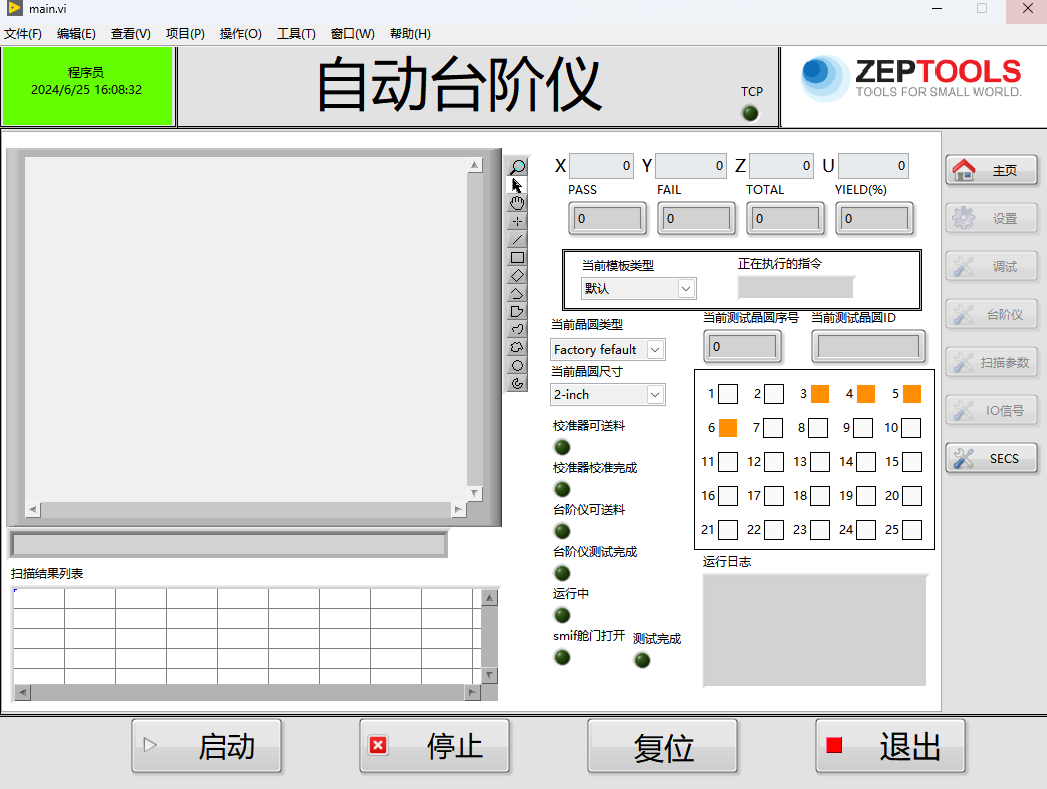
Task: Open the 当前模板类型 dropdown showing 默认
Action: point(638,288)
